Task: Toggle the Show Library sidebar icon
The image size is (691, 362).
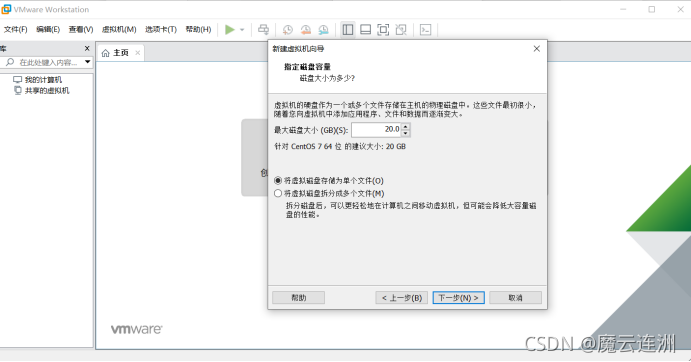Action: [348, 30]
